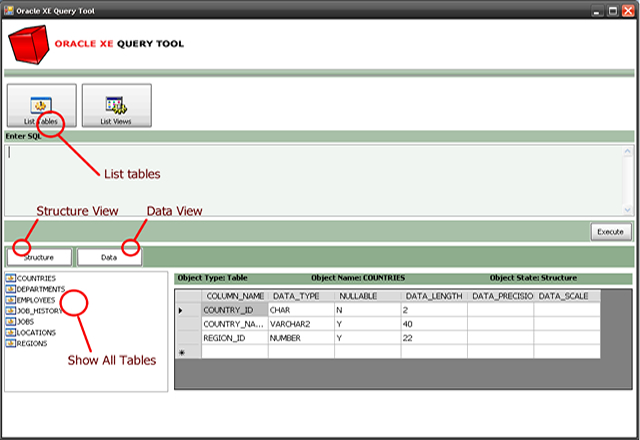
Task: Click the COLUMN_NAME column header
Action: coord(235,296)
